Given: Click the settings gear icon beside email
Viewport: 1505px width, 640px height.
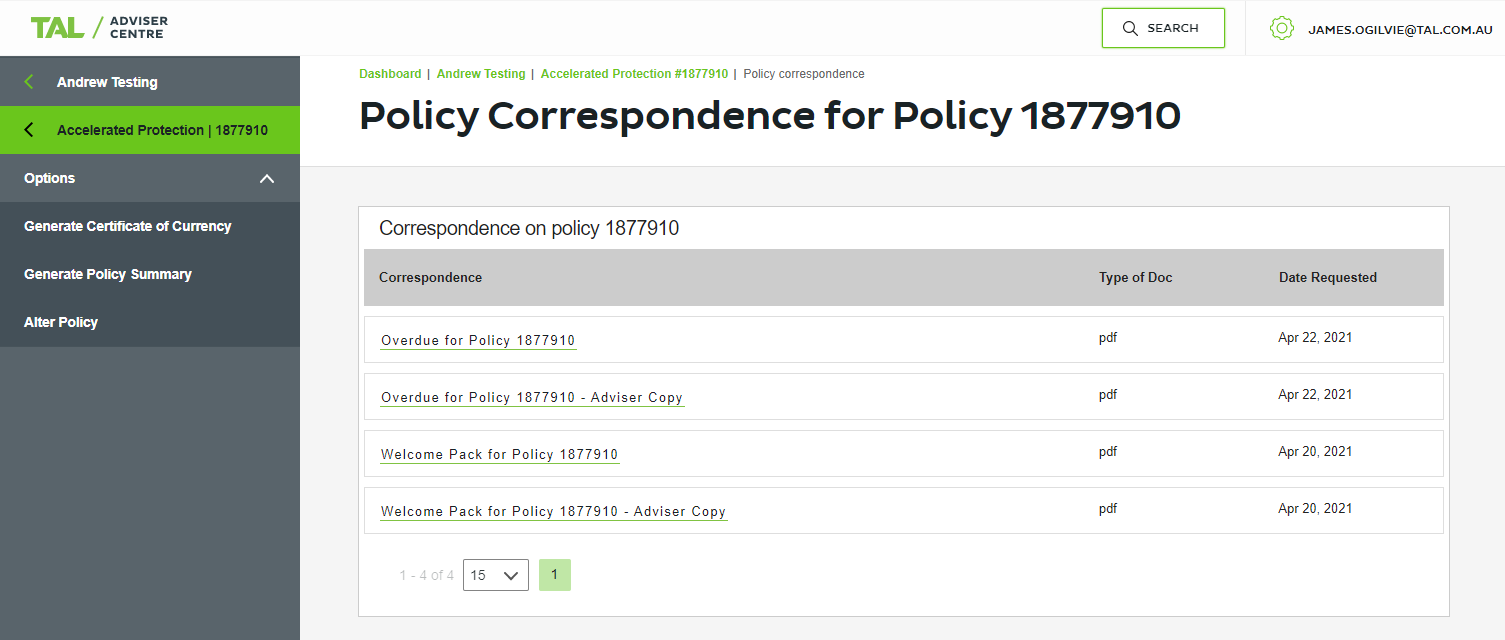Looking at the screenshot, I should point(1281,28).
